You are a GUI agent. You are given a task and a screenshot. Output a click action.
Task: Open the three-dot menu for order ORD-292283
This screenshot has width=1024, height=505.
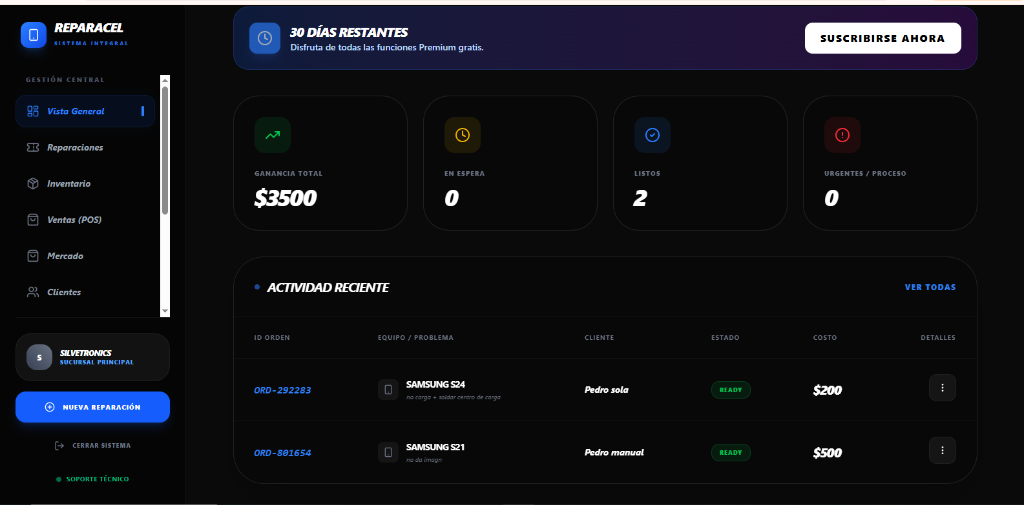tap(942, 388)
